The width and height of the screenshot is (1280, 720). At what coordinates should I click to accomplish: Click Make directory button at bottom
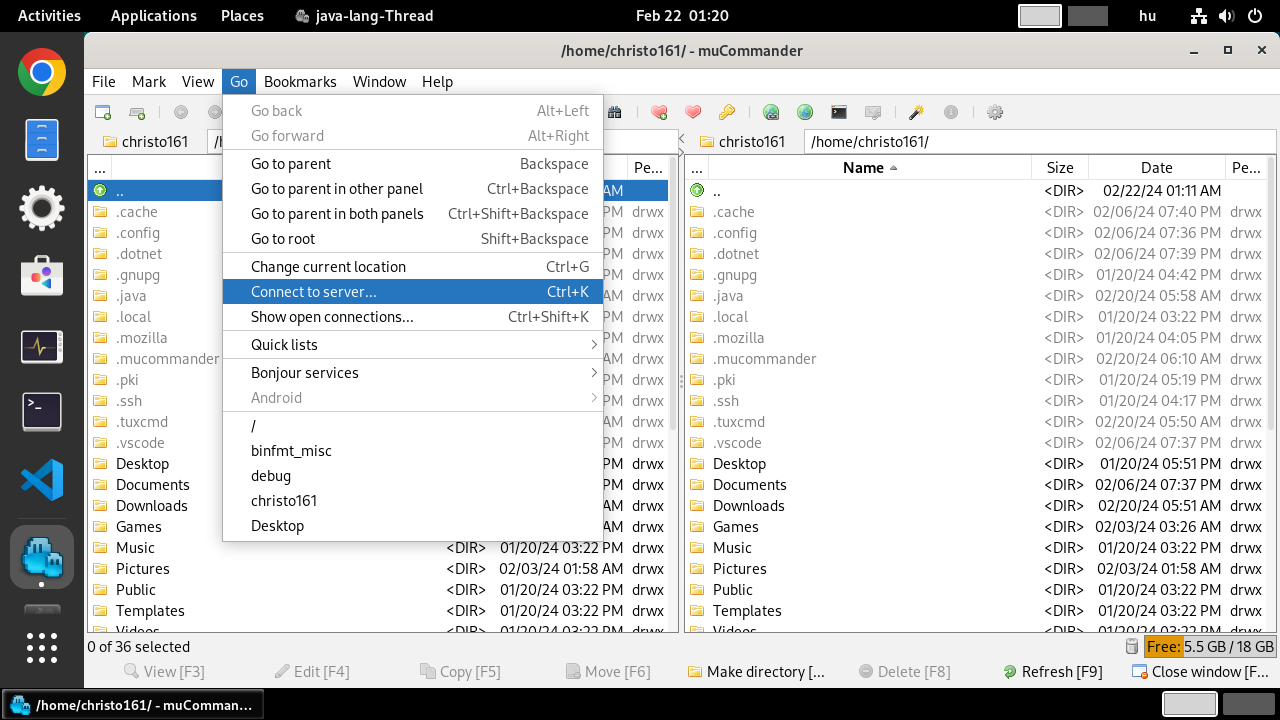tap(756, 672)
